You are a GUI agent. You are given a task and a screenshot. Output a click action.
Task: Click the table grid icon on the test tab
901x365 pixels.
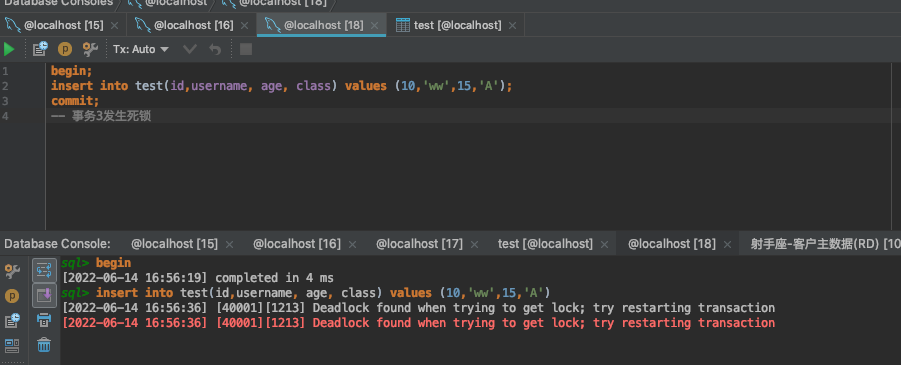(x=403, y=25)
